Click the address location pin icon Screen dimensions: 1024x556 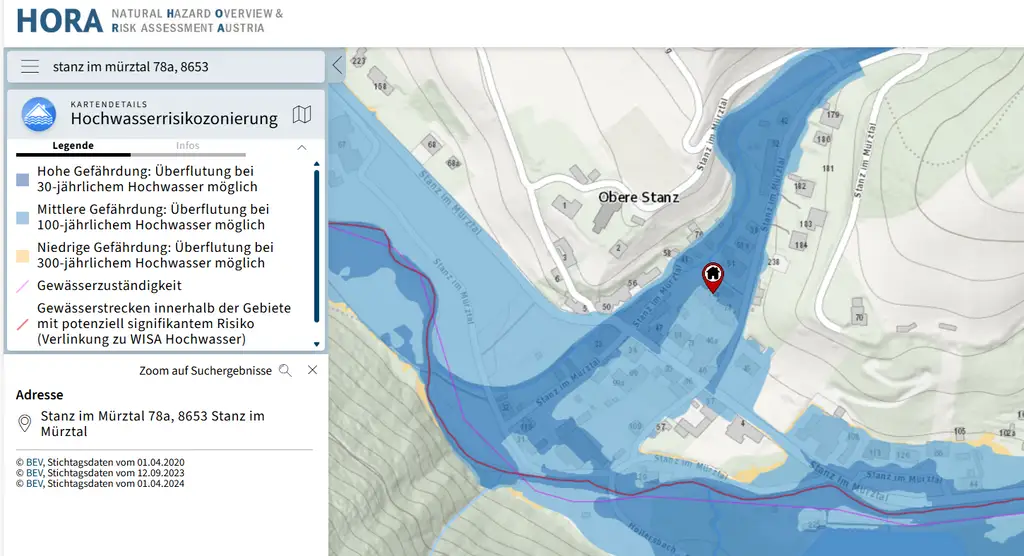(x=25, y=423)
